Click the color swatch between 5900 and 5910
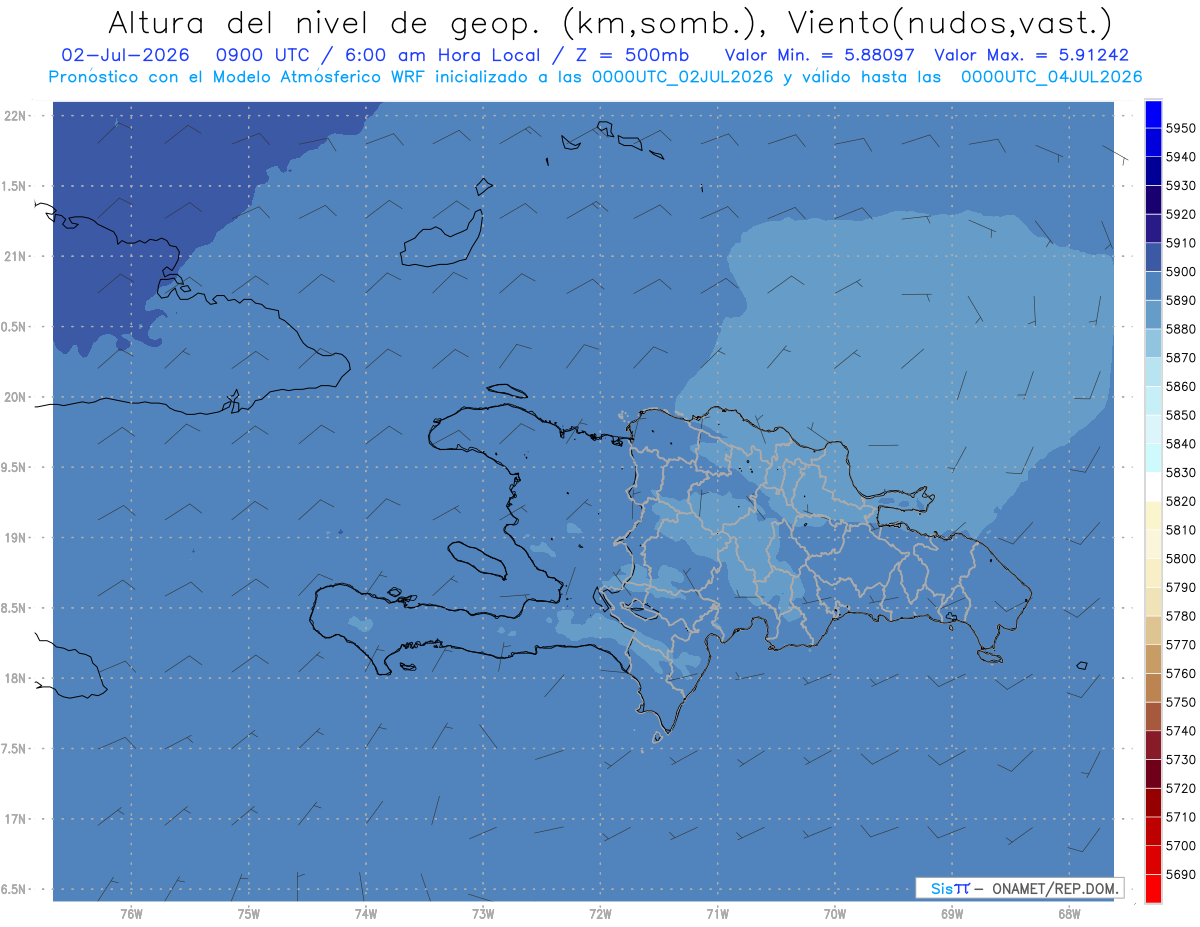This screenshot has height=927, width=1200. click(x=1153, y=257)
